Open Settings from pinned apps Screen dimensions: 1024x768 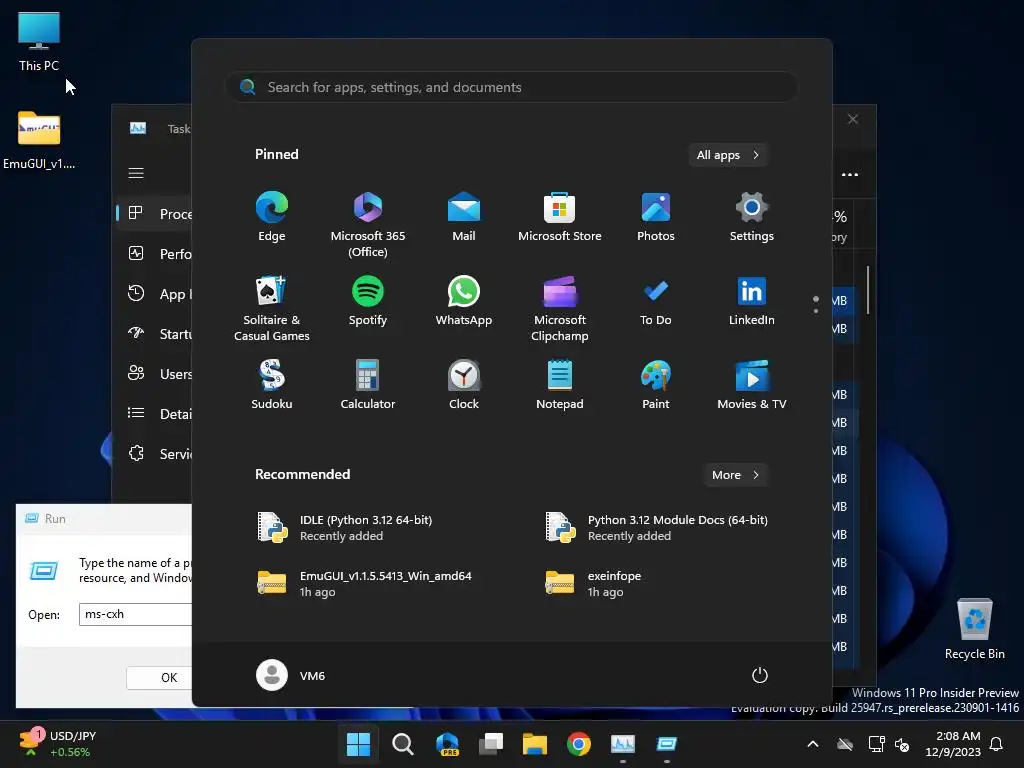tap(752, 217)
